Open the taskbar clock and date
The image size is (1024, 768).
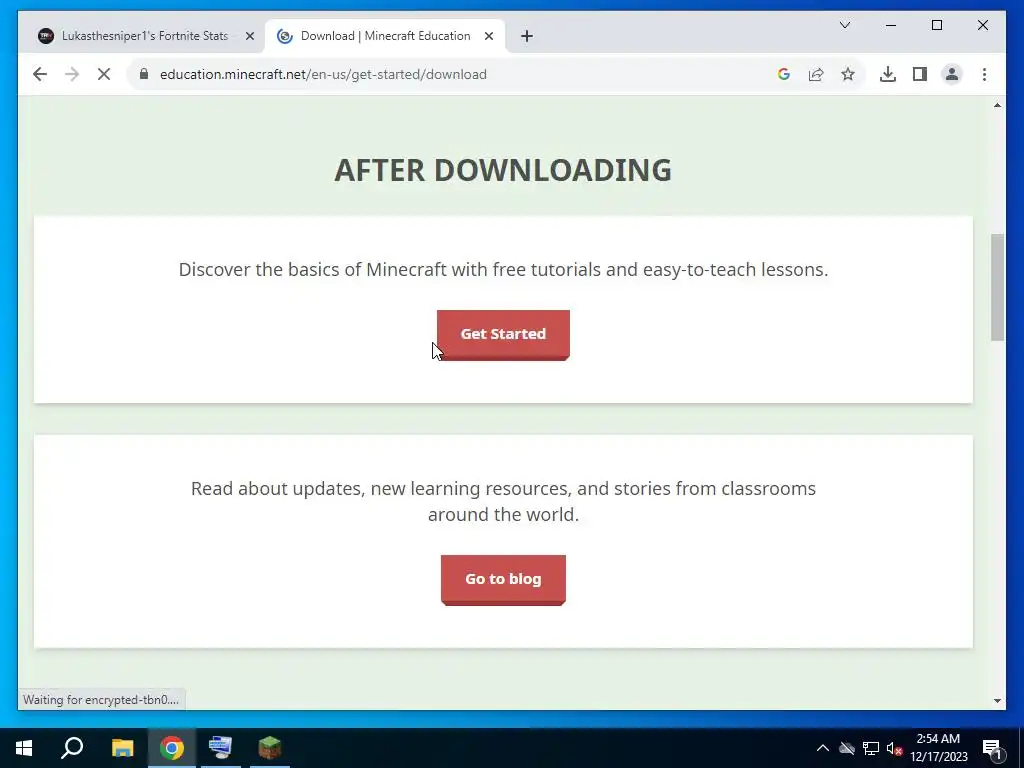938,748
